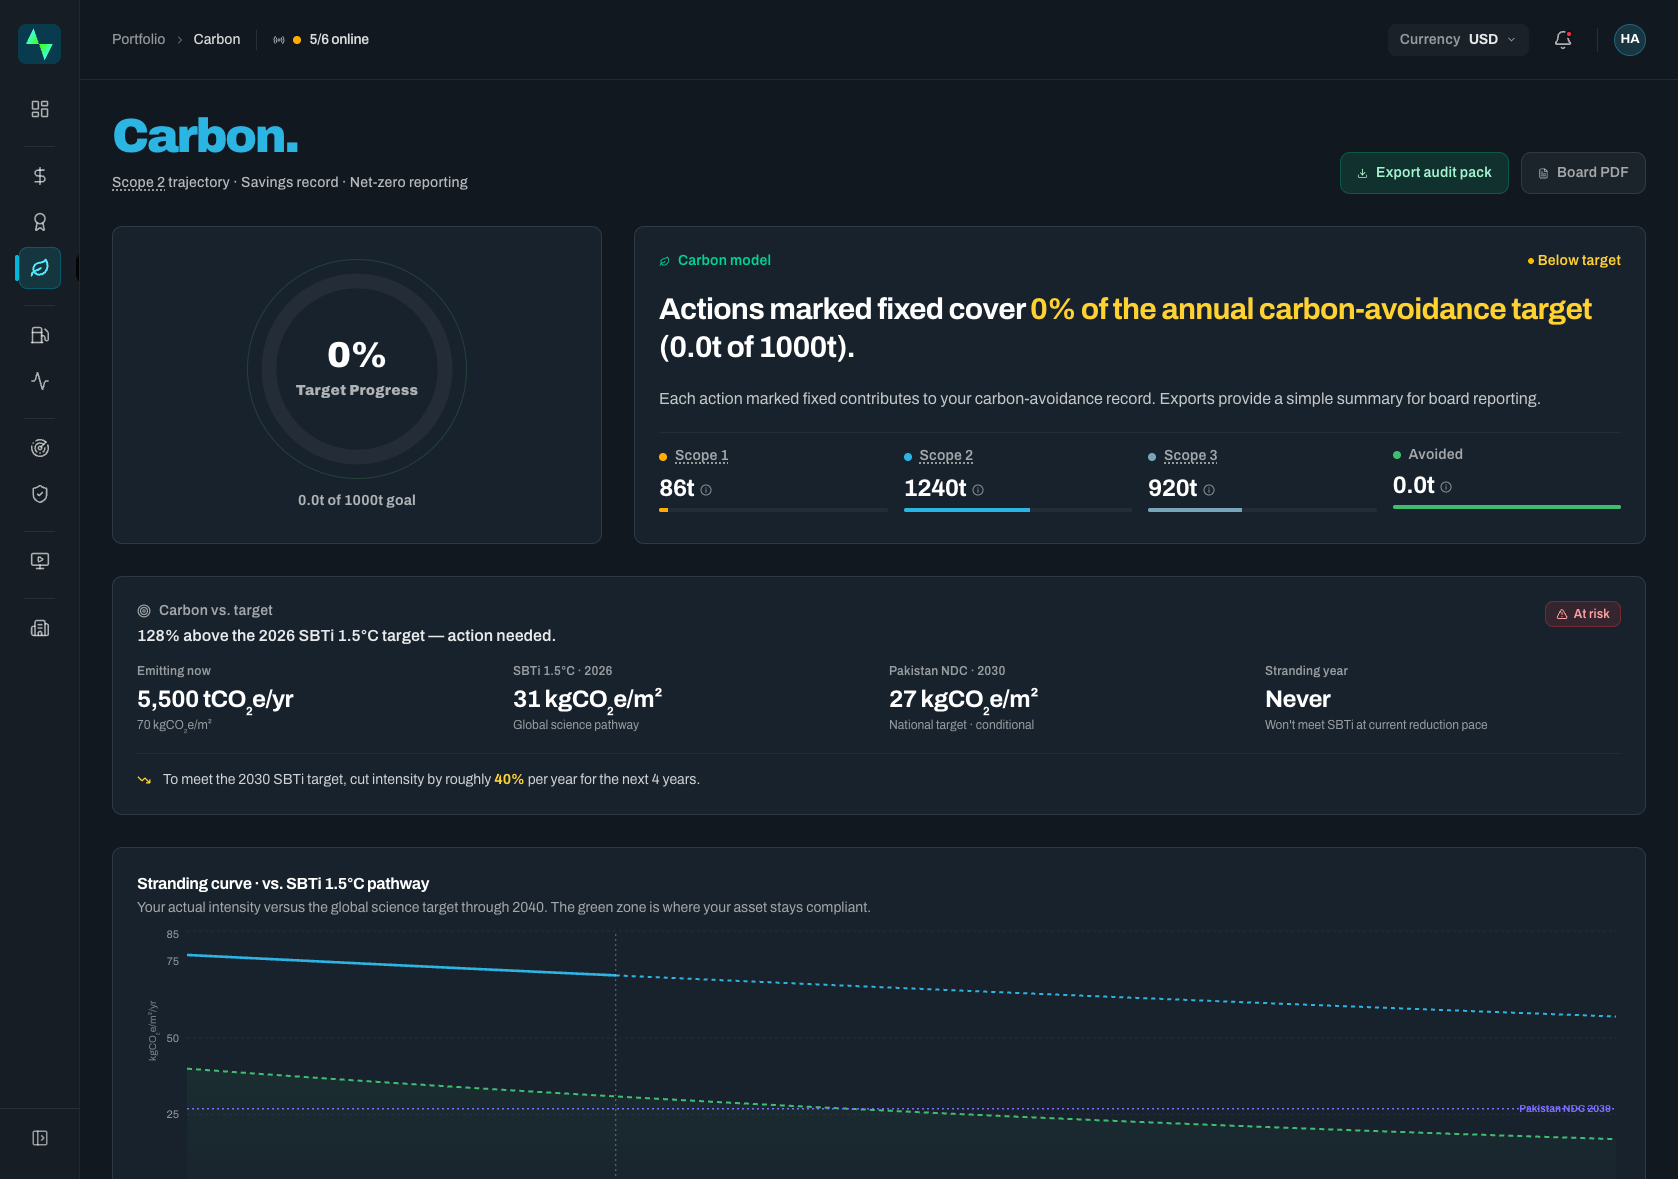This screenshot has width=1678, height=1179.
Task: Click the 31 kgCO2e/m² SBTi value
Action: tap(588, 700)
